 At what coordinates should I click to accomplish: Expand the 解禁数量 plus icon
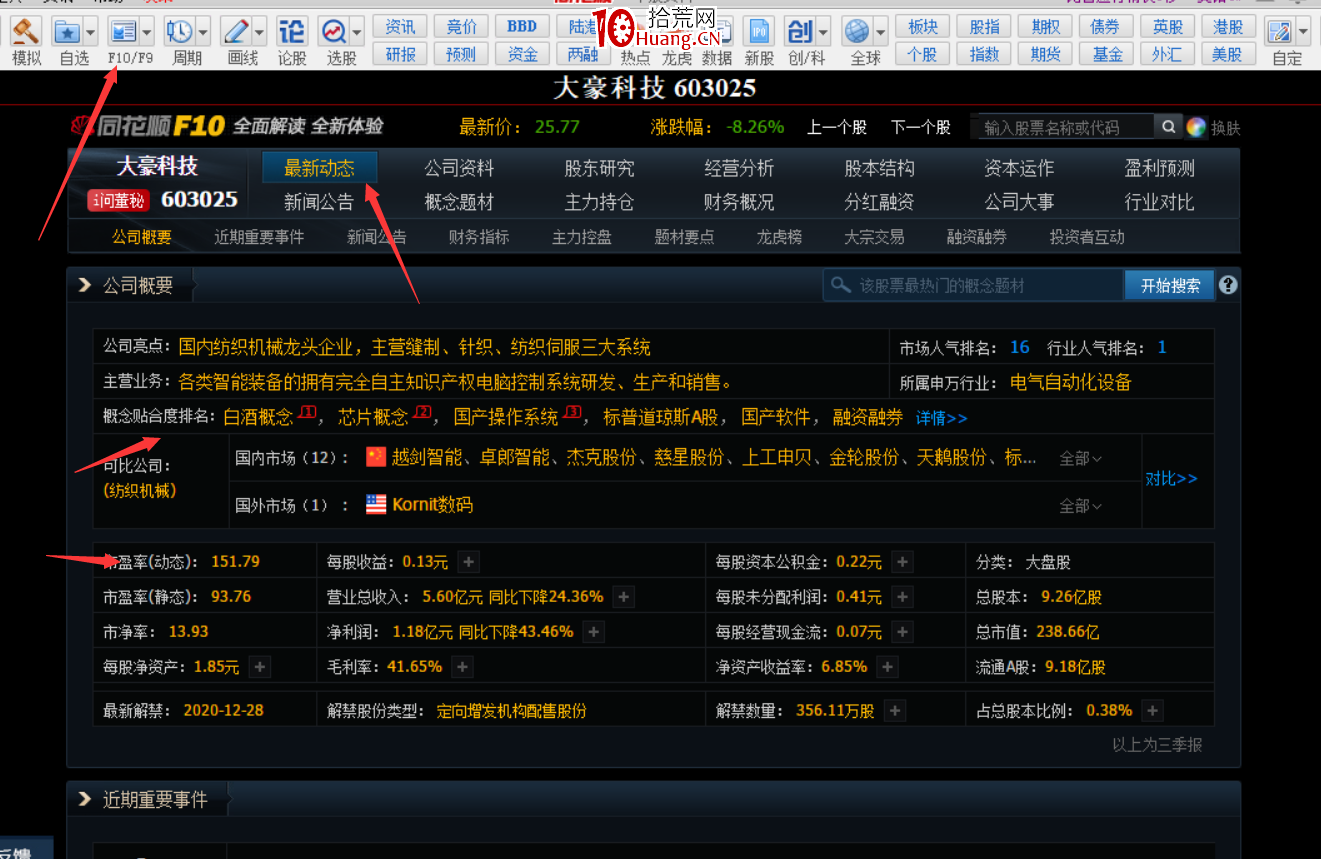click(894, 711)
